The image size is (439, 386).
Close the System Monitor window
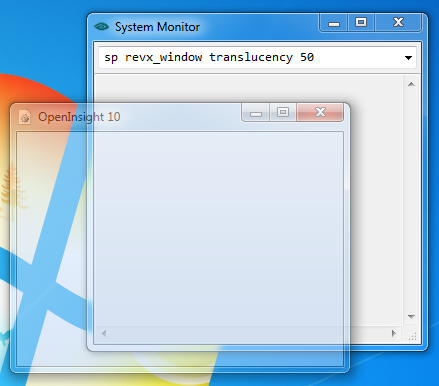coord(398,23)
